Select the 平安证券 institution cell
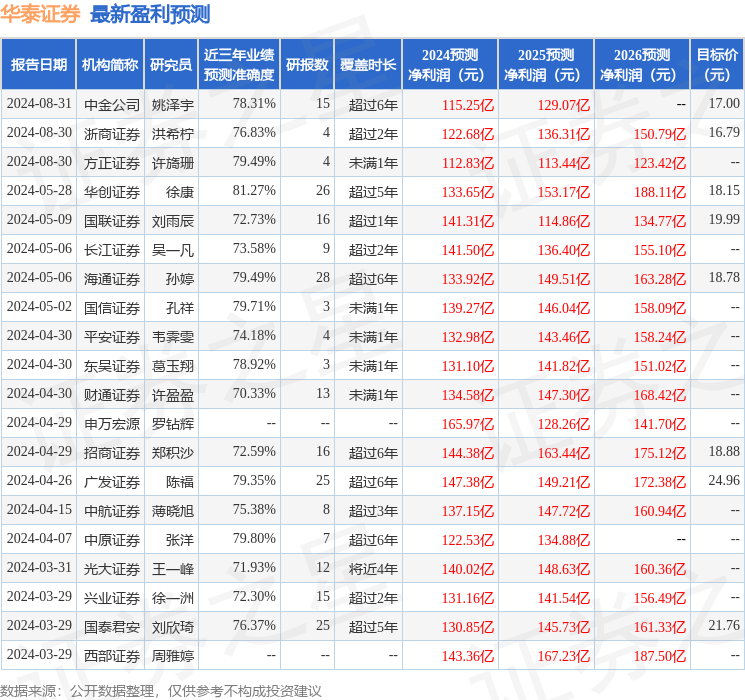Image resolution: width=745 pixels, height=700 pixels. tap(112, 337)
